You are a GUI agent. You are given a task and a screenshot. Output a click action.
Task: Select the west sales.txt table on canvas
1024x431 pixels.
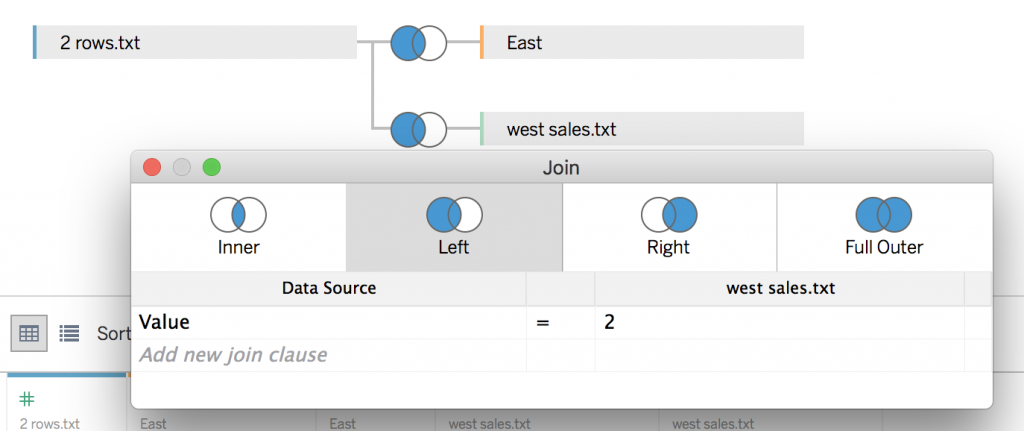(641, 129)
